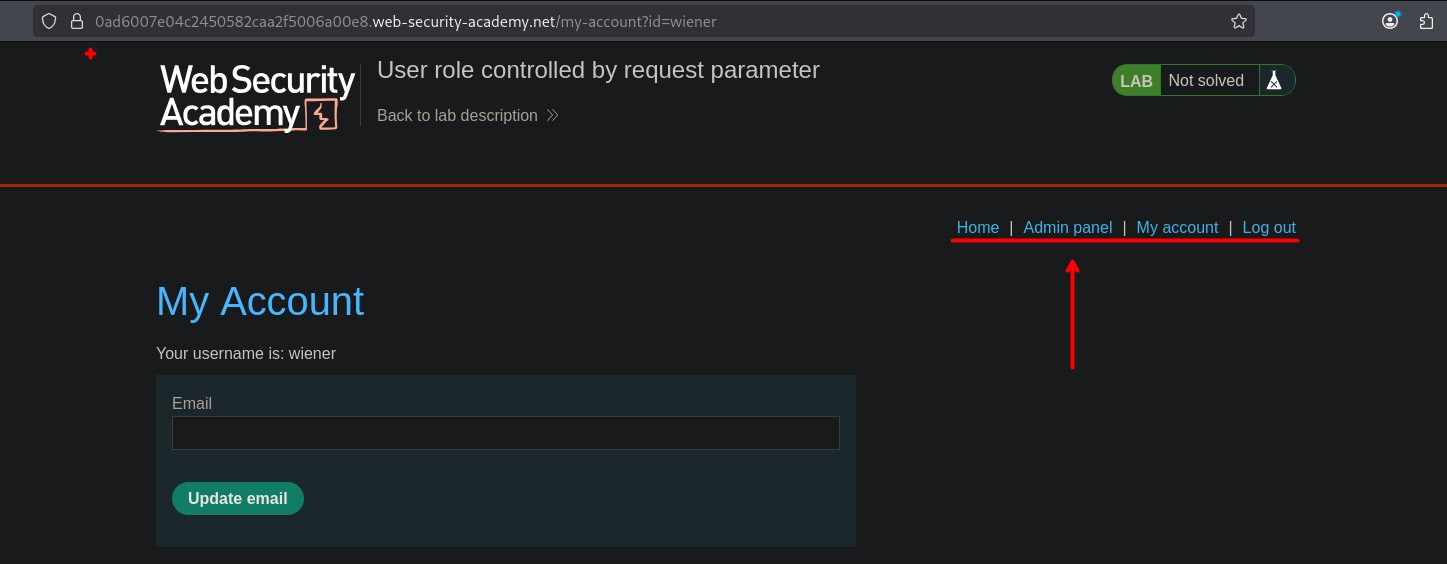Click the lab title text in header

(x=598, y=70)
